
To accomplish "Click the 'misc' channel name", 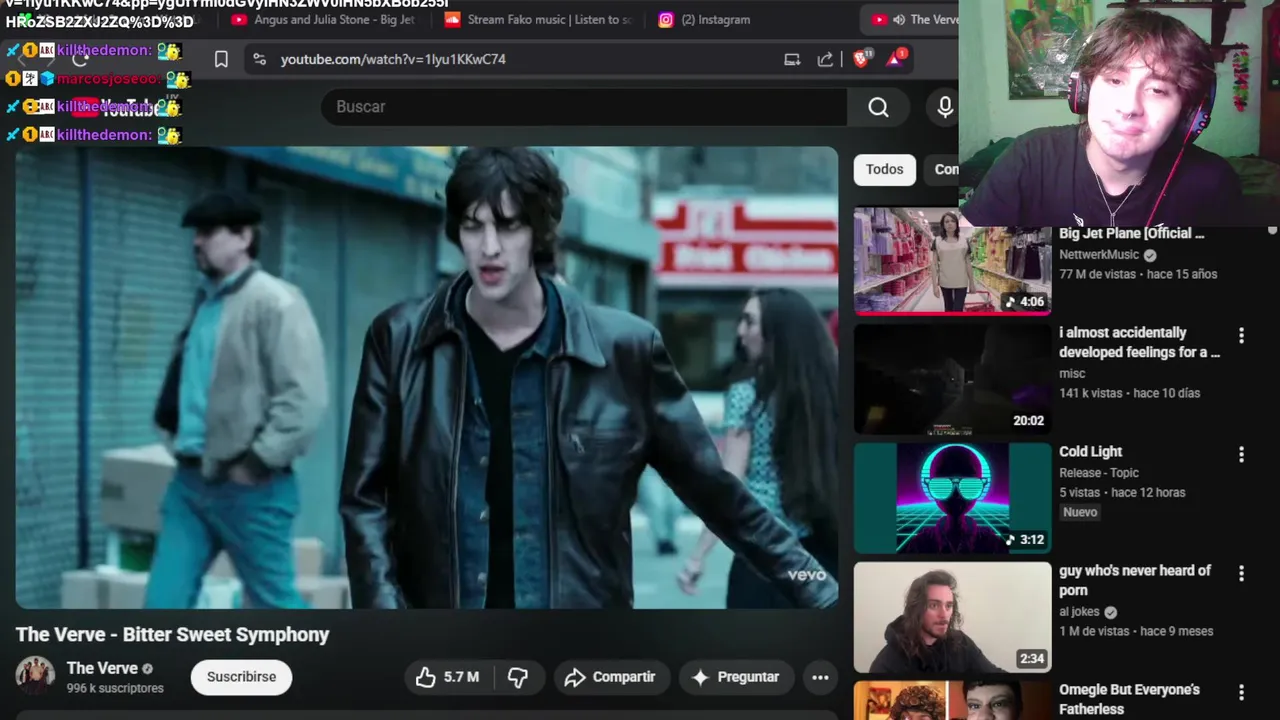I will click(1072, 373).
